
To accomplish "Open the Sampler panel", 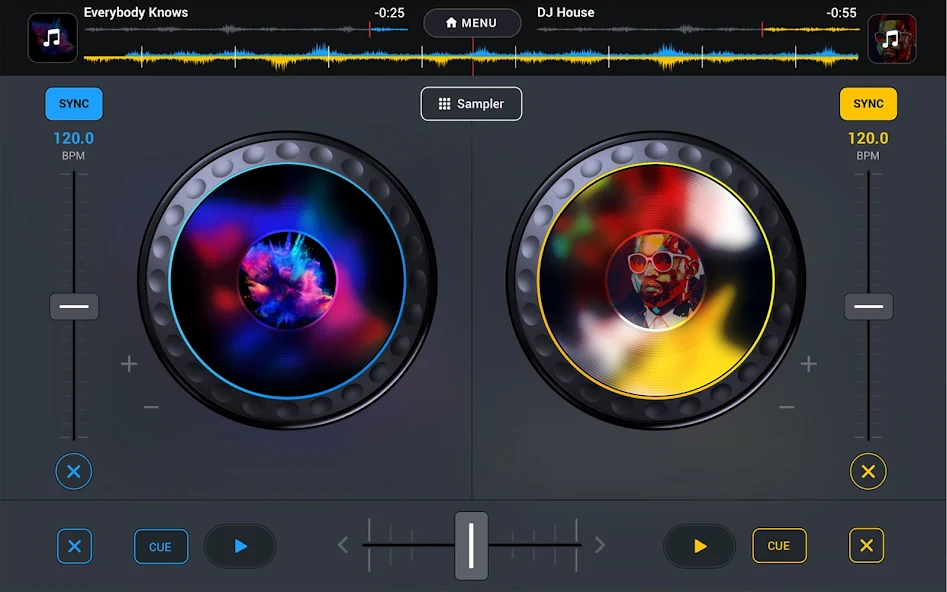I will (471, 104).
